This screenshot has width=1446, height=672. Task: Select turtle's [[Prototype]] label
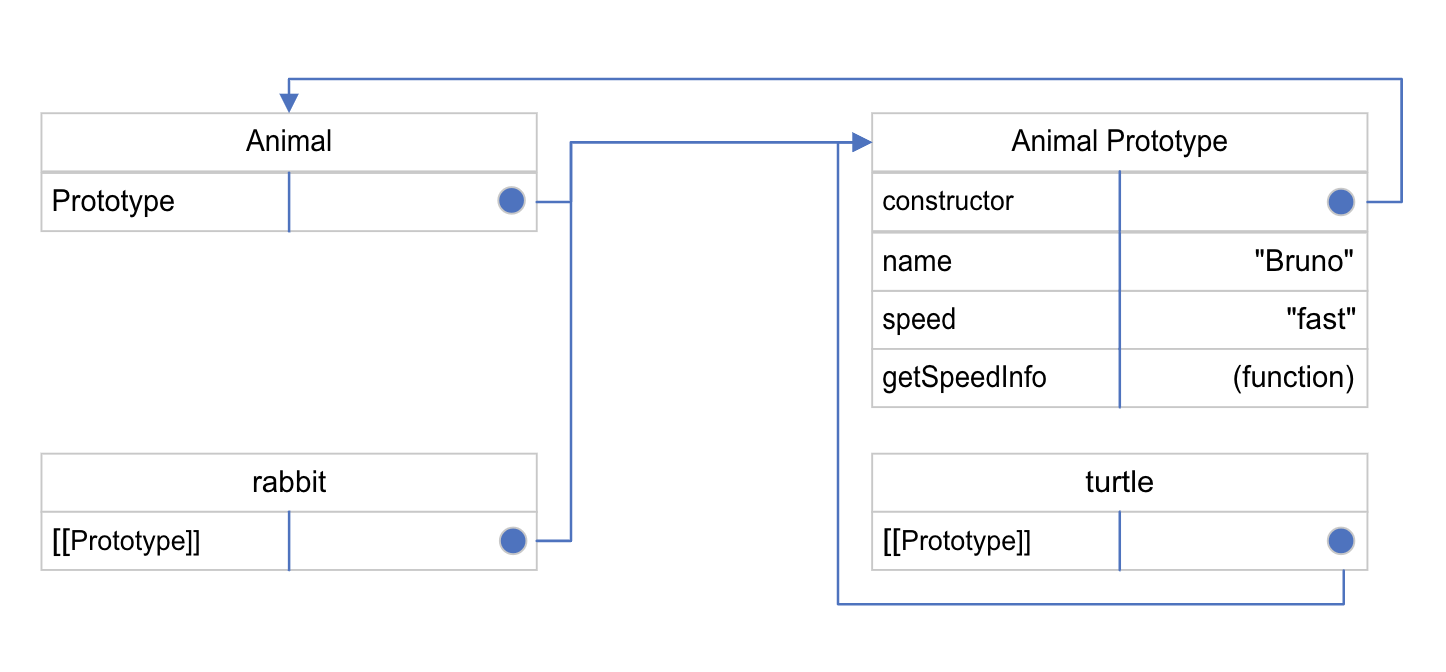[x=957, y=541]
